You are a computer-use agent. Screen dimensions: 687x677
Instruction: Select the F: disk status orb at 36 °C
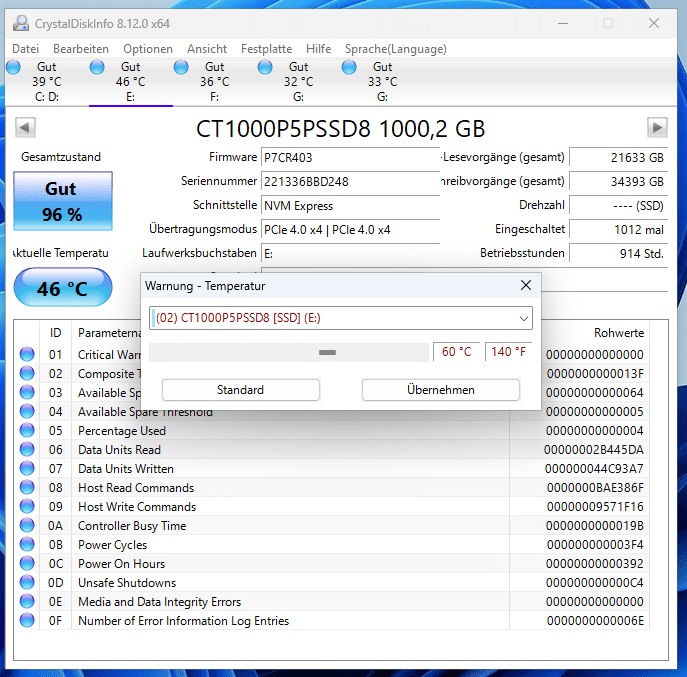[181, 67]
